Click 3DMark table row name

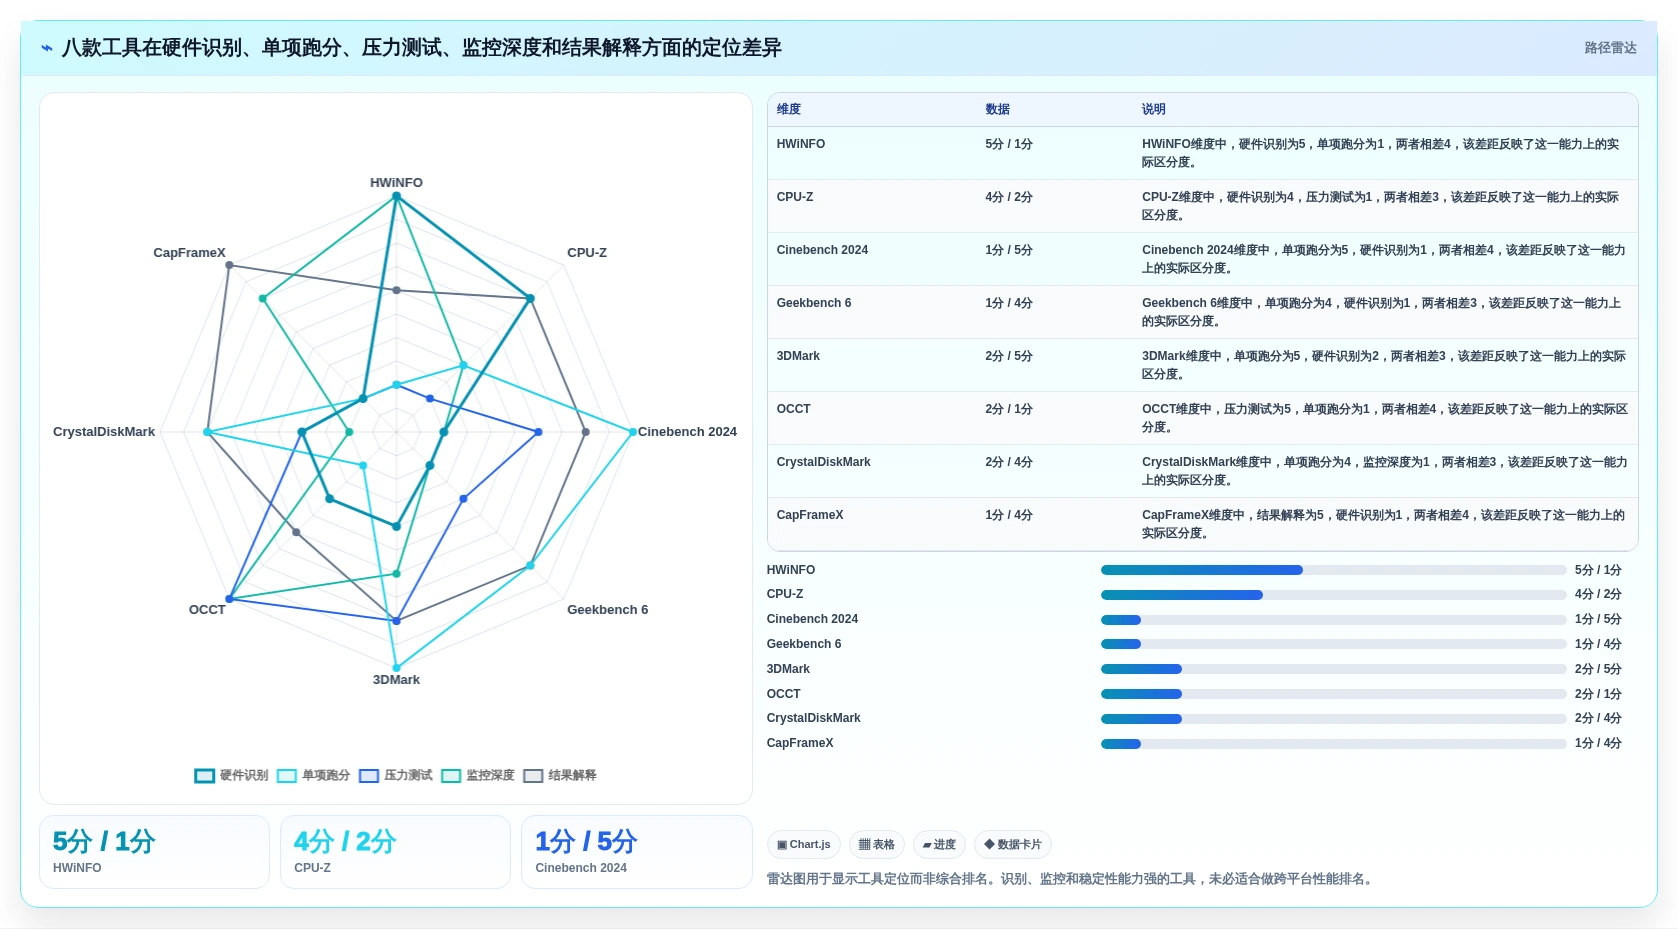pyautogui.click(x=798, y=356)
